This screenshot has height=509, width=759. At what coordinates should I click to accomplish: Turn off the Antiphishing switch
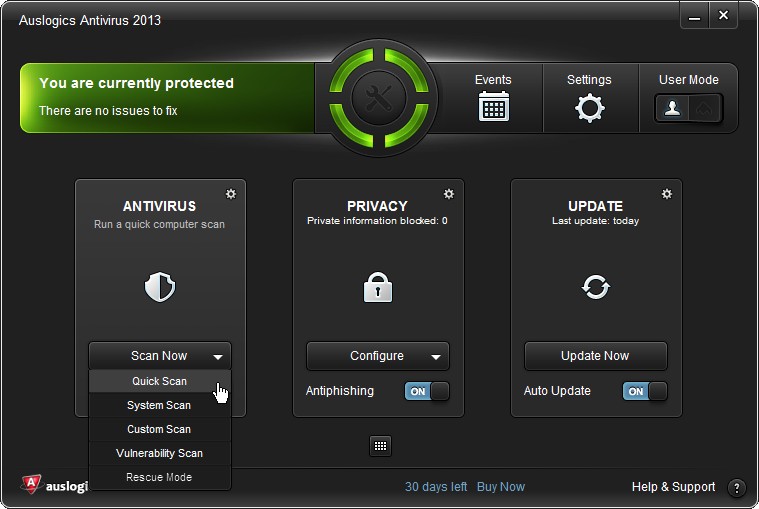pos(427,391)
